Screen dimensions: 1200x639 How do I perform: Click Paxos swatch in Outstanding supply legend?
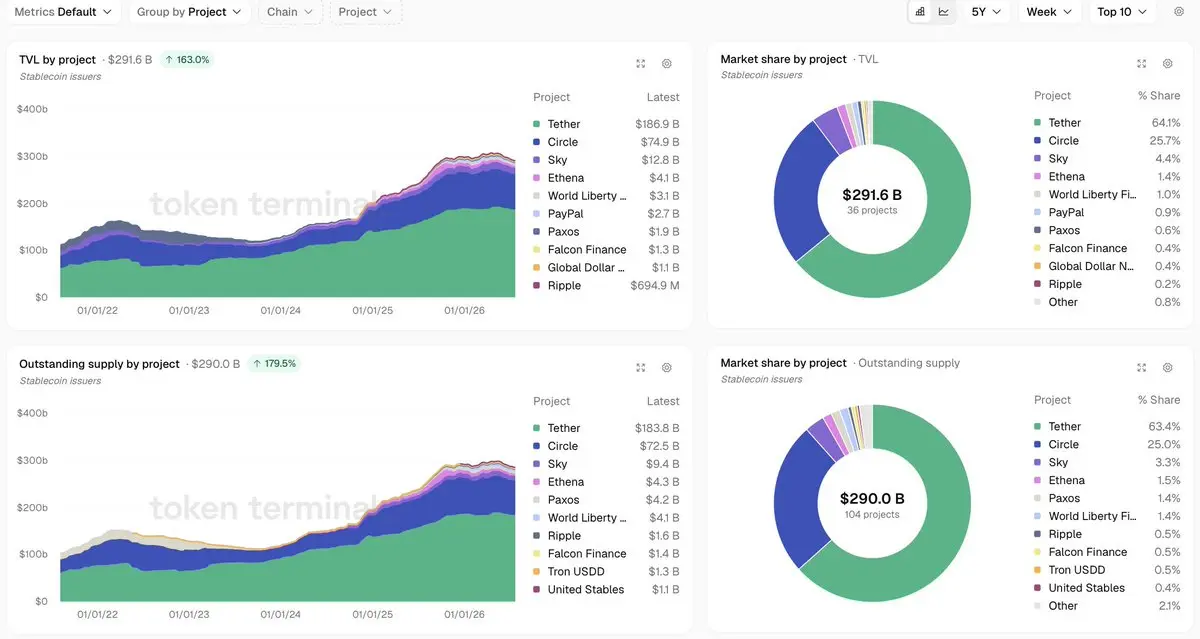(537, 500)
